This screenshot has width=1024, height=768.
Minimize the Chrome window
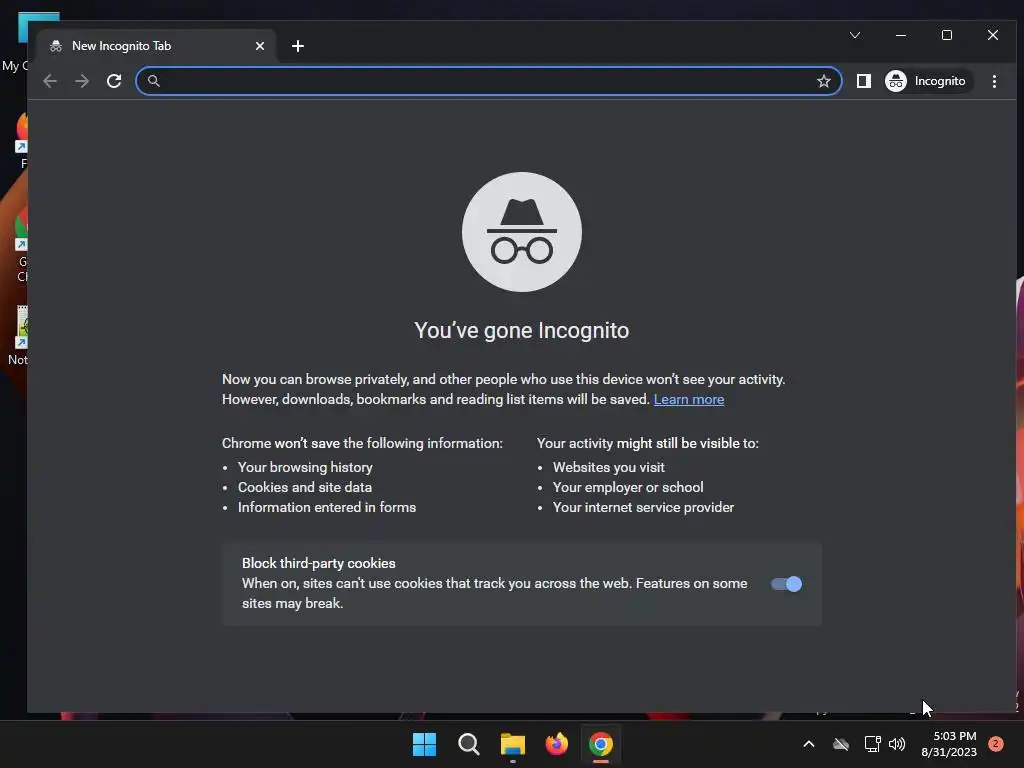[x=901, y=35]
